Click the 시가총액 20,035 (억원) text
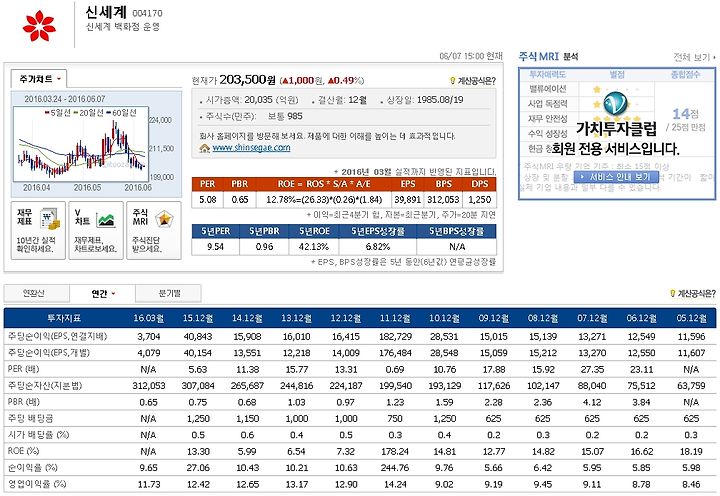 [252, 100]
